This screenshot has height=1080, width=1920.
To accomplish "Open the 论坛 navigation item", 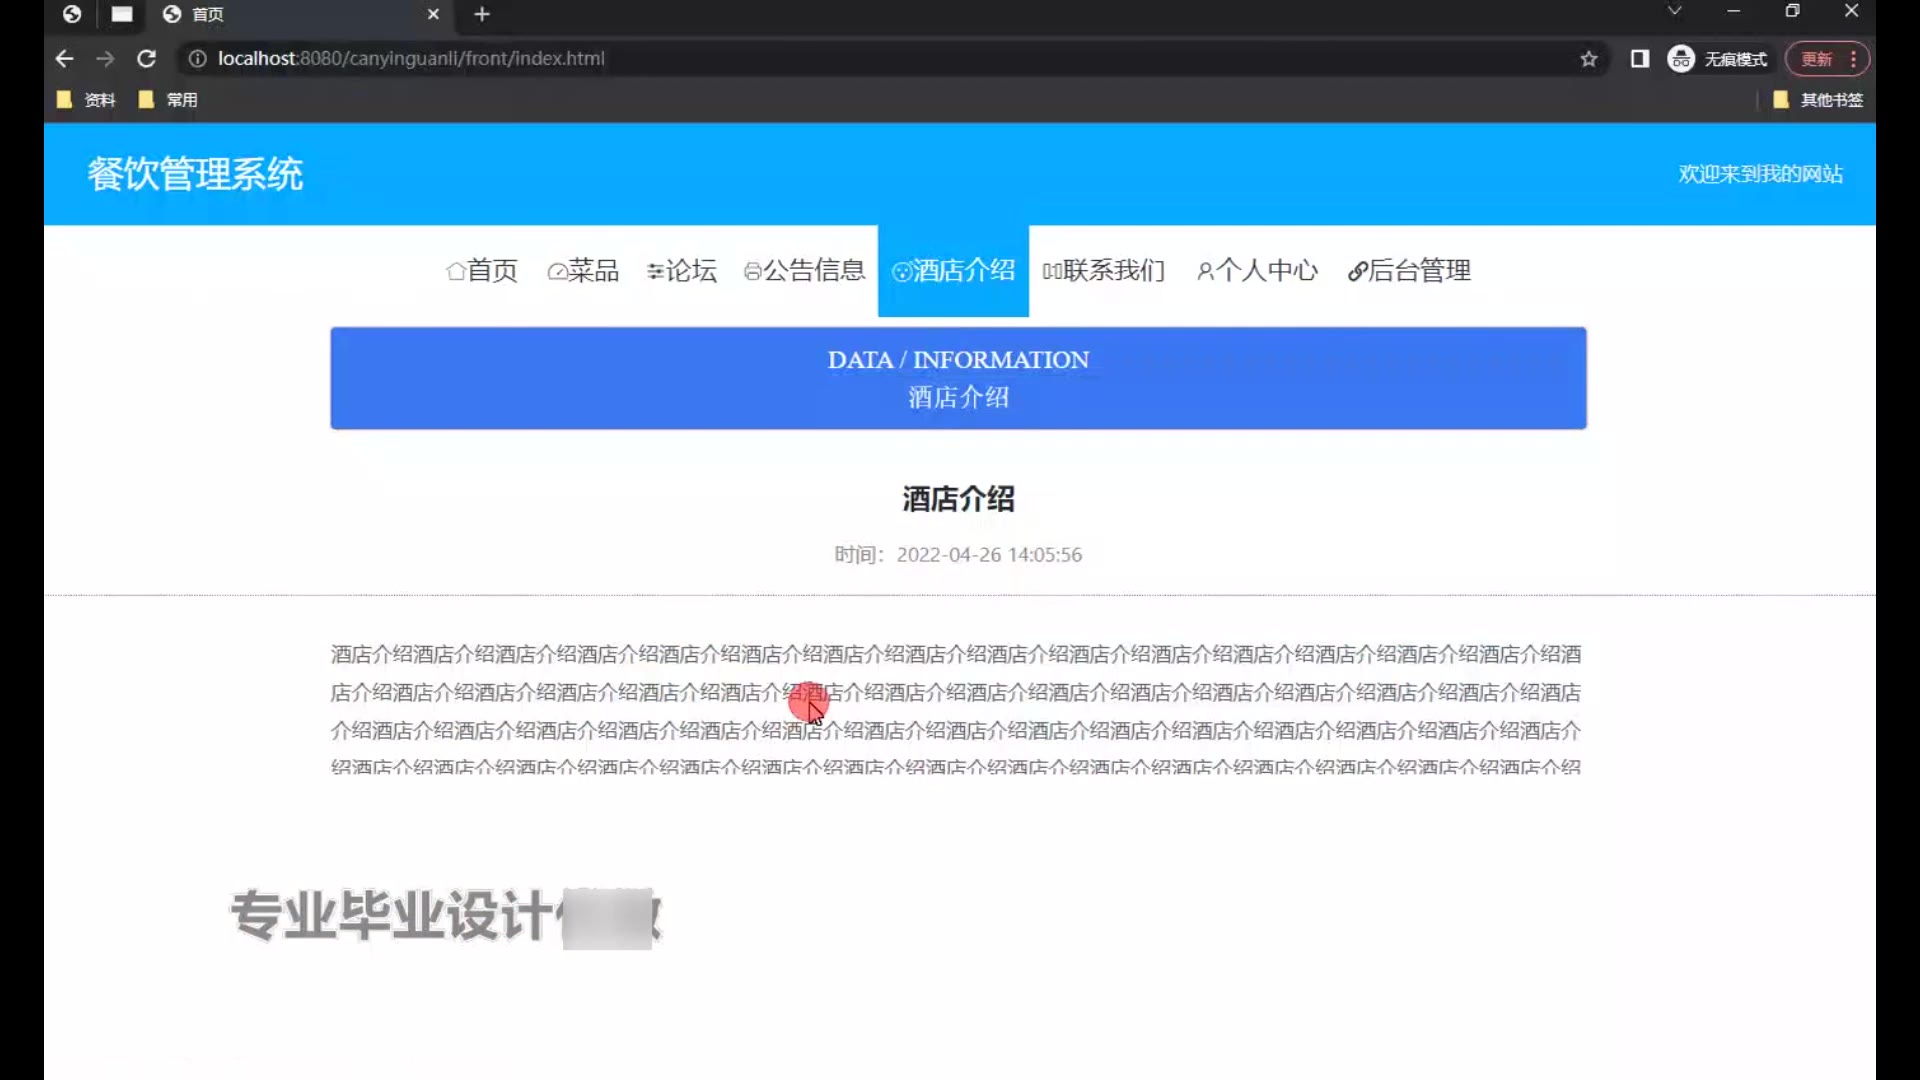I will [x=681, y=271].
